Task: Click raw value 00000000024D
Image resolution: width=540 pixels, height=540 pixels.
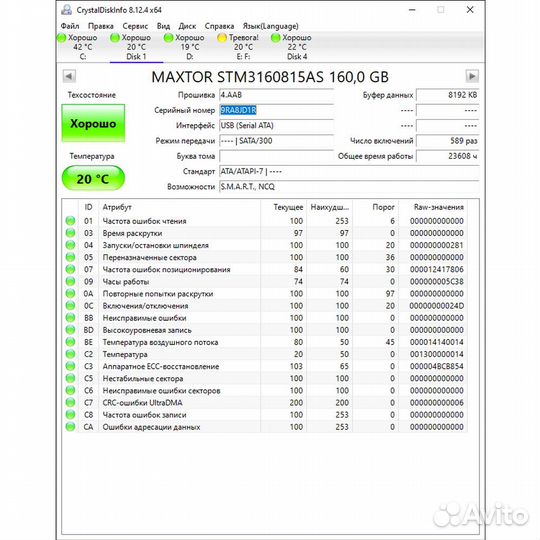Action: (x=437, y=306)
